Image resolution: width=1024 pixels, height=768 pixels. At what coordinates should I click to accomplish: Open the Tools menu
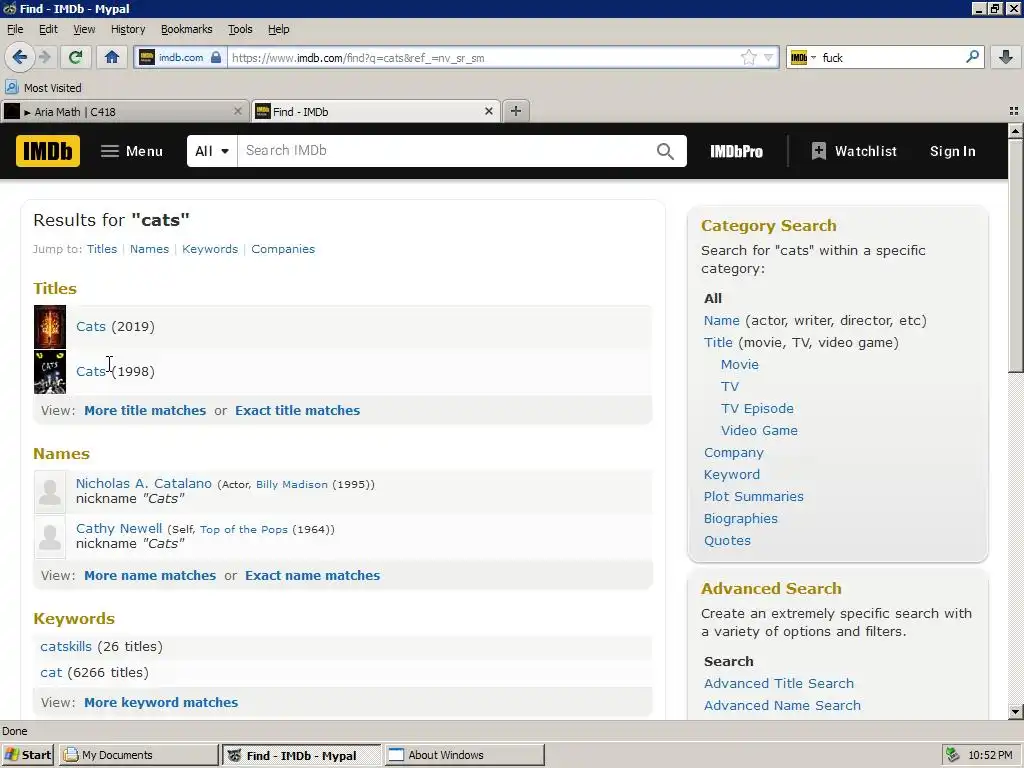[240, 29]
